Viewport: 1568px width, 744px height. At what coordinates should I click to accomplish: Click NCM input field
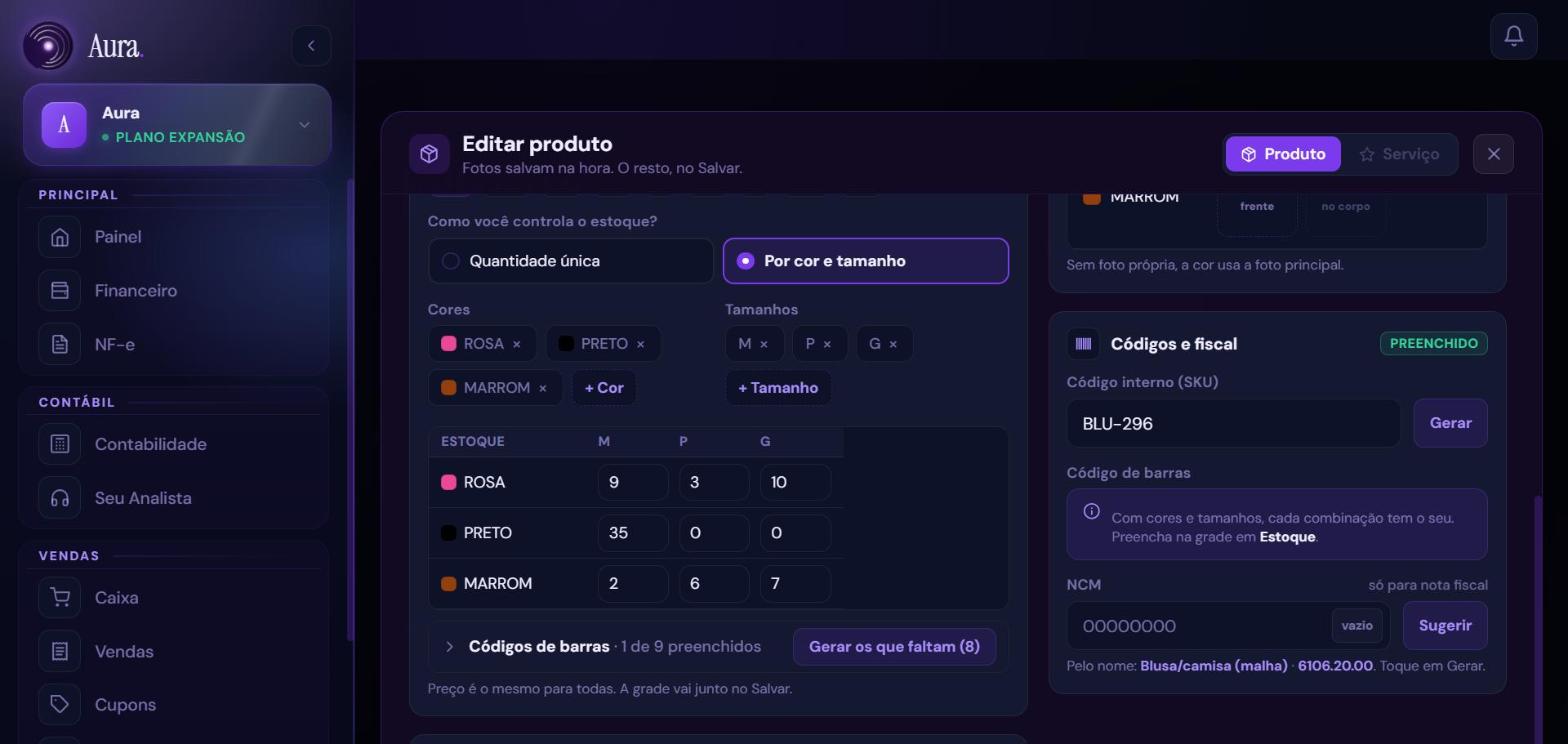pyautogui.click(x=1228, y=625)
